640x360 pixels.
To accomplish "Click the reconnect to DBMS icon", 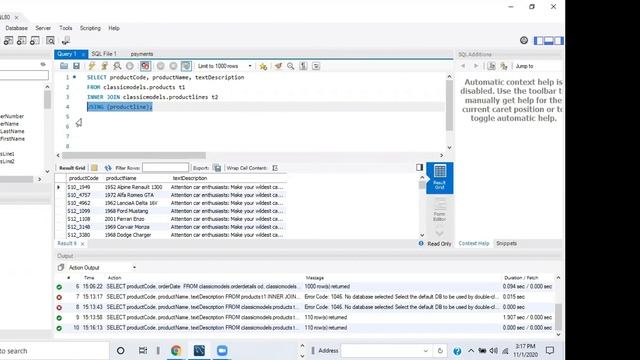I will click(x=66, y=40).
